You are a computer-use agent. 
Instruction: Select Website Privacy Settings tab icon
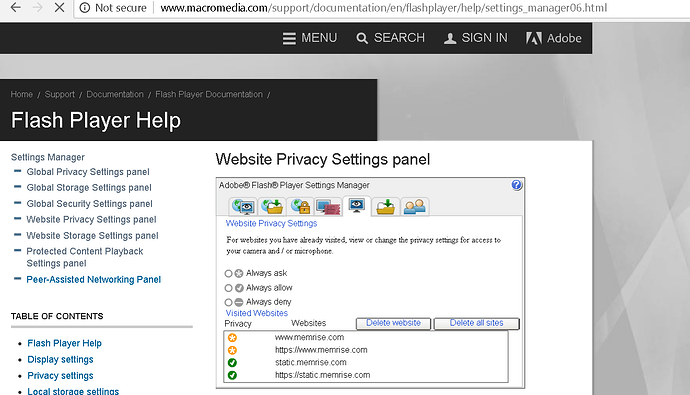coord(356,205)
